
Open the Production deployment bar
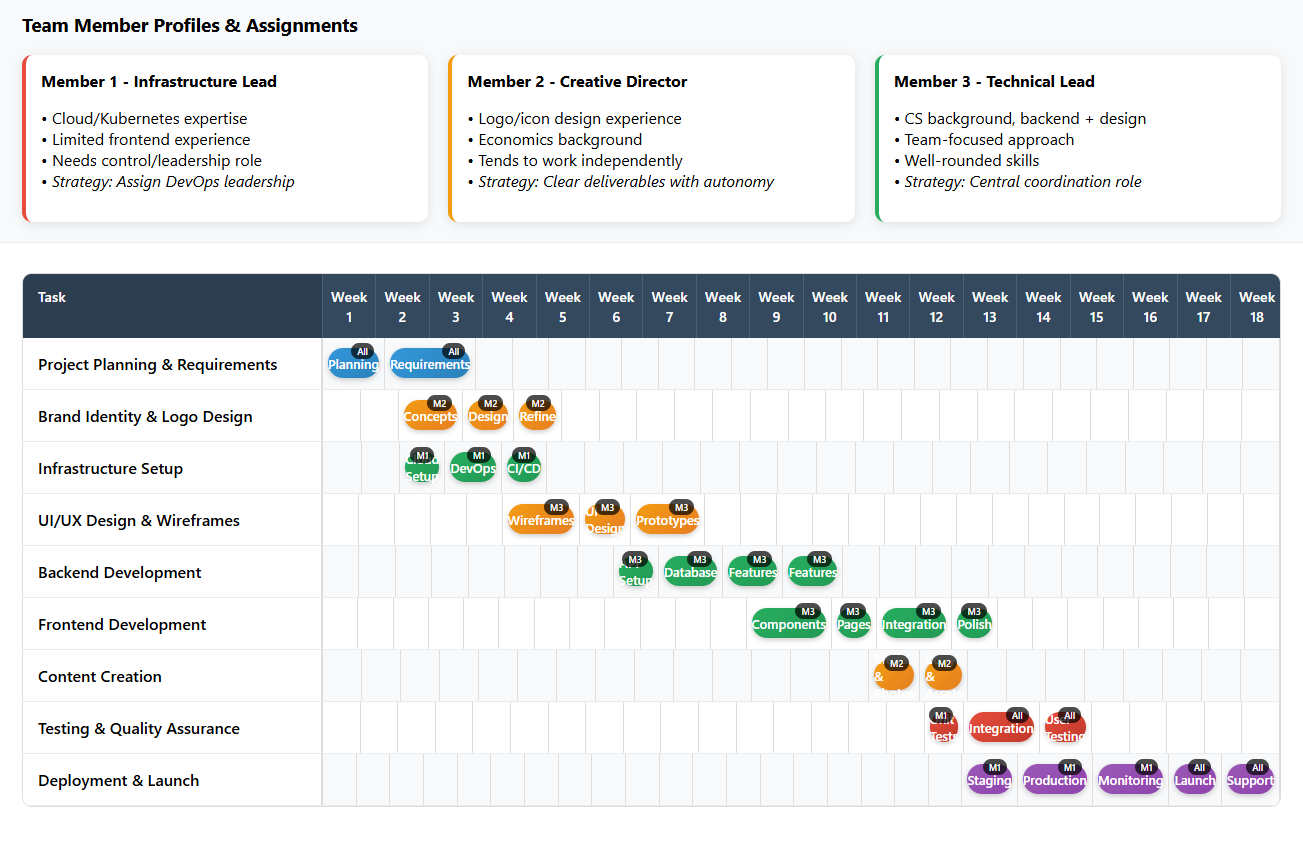[x=1054, y=780]
